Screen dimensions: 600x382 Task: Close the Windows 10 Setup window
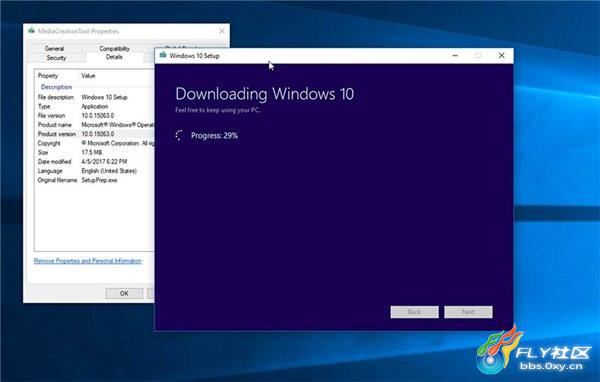coord(501,56)
